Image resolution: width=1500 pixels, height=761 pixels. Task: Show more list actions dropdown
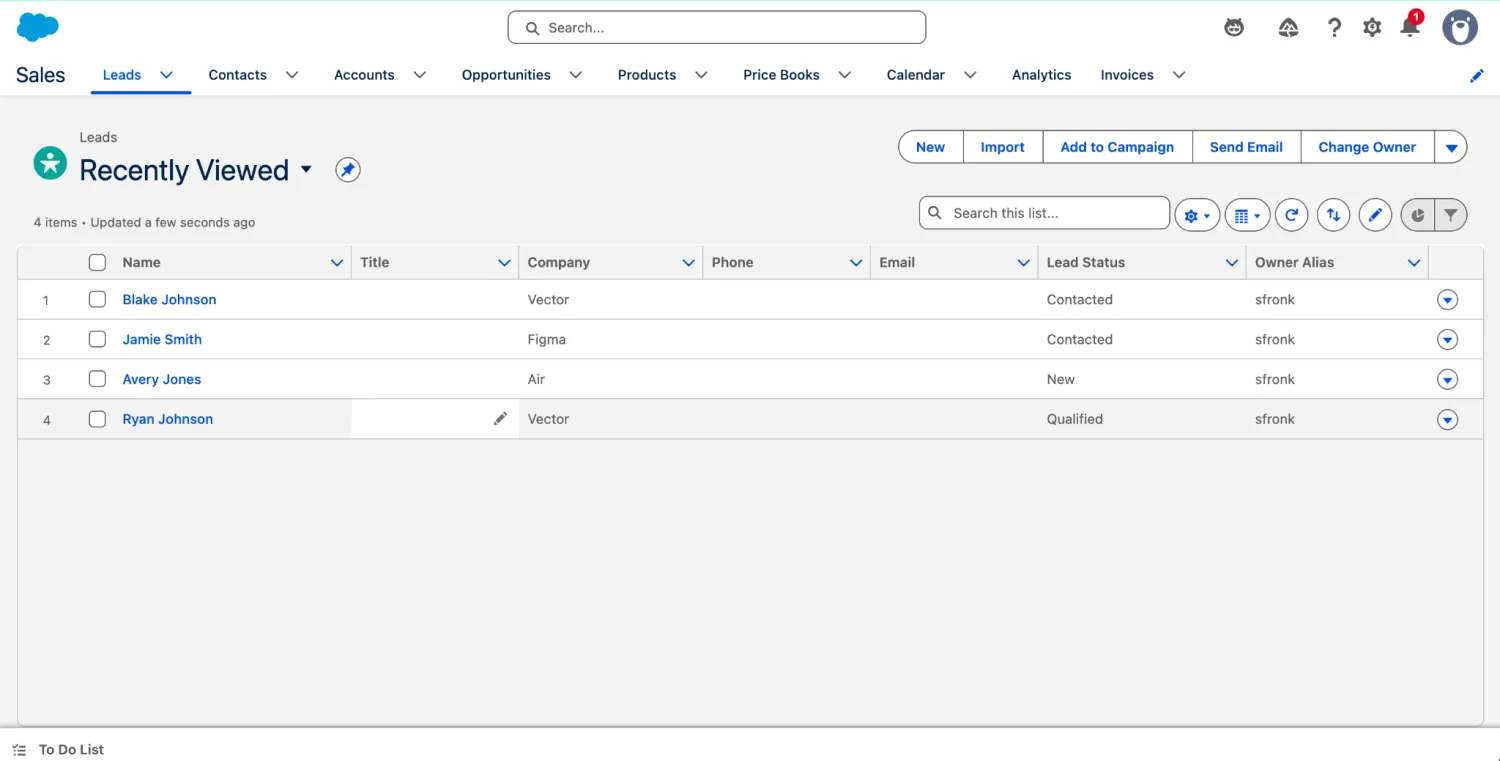1451,147
